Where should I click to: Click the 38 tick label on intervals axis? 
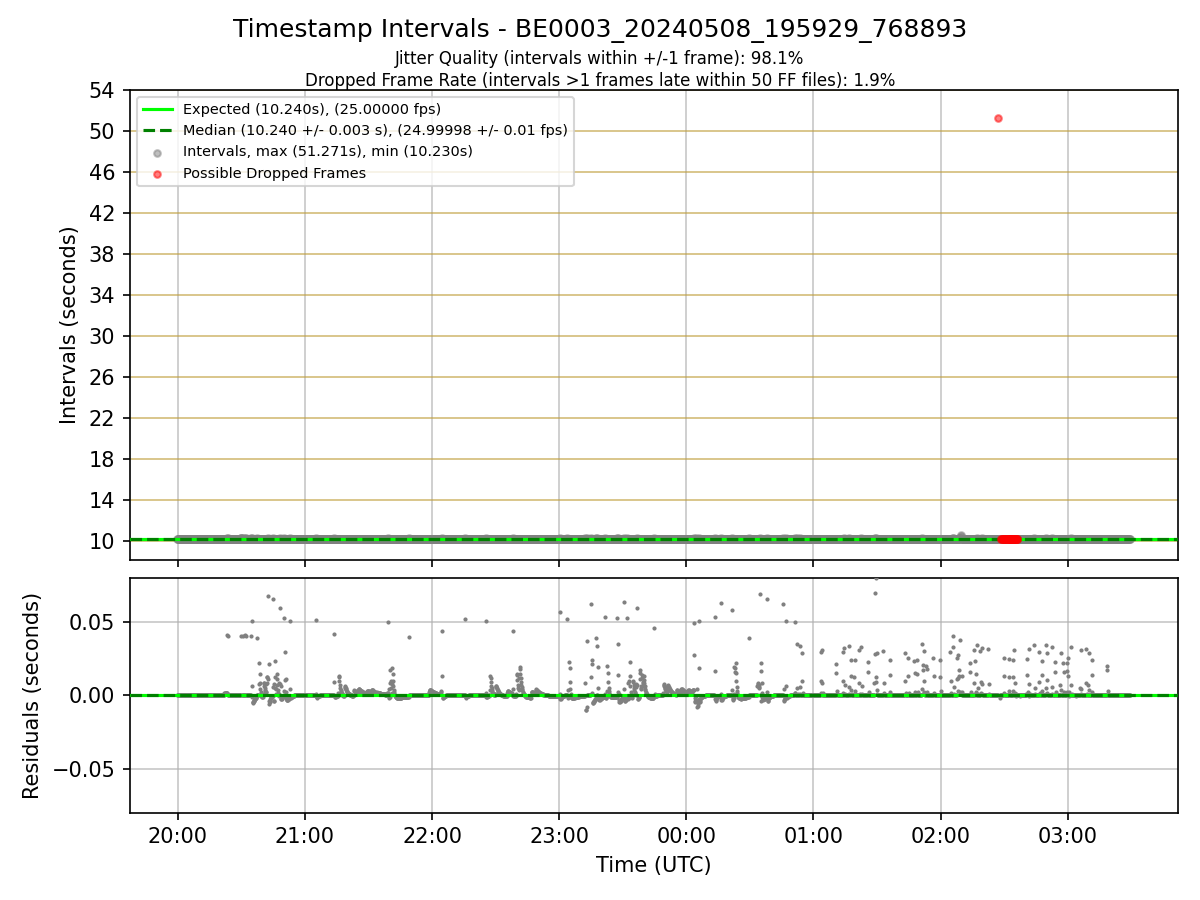[104, 254]
